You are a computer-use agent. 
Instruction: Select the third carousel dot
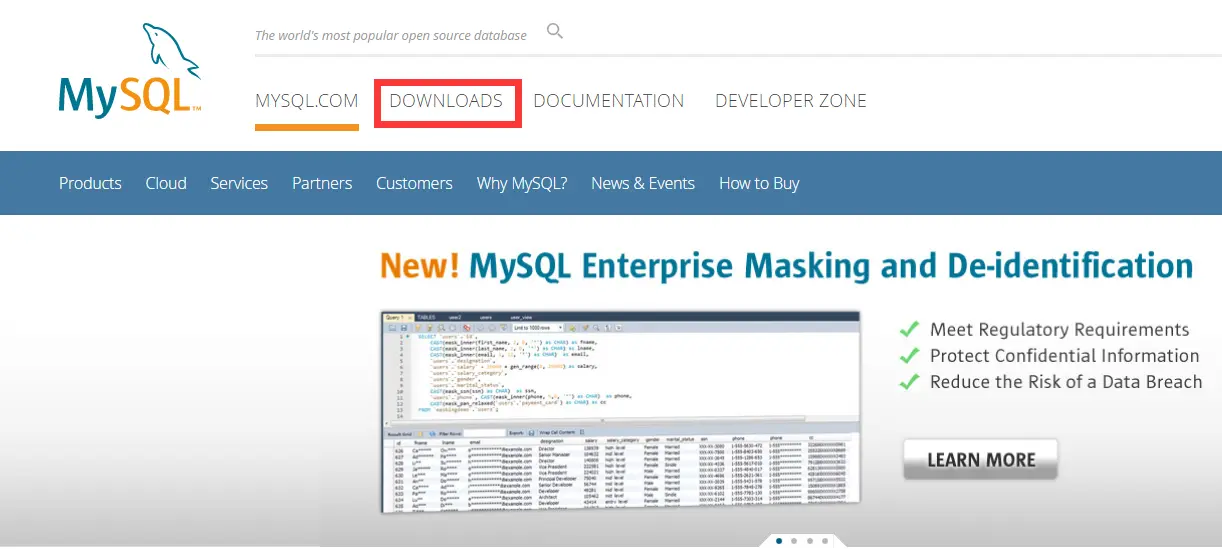coord(809,541)
